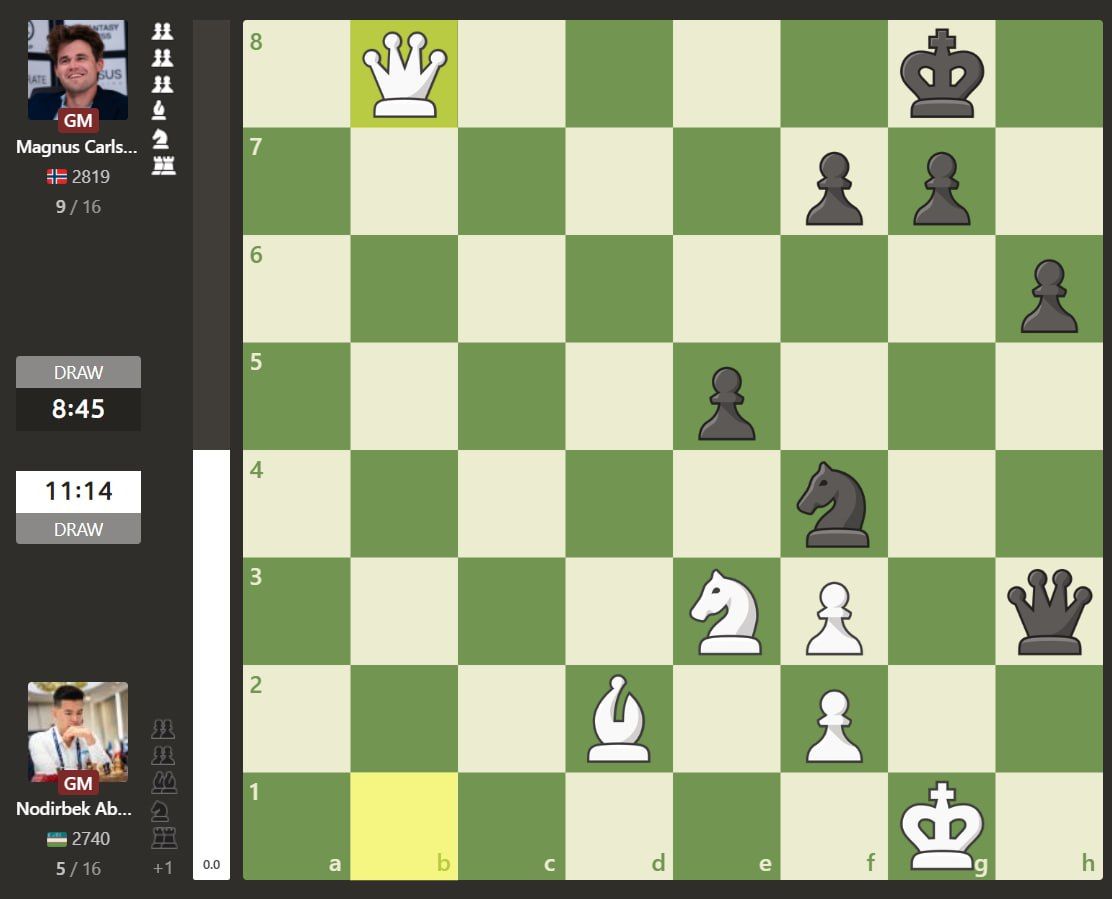Click Nodirbek's captured black rook icon

coord(164,837)
